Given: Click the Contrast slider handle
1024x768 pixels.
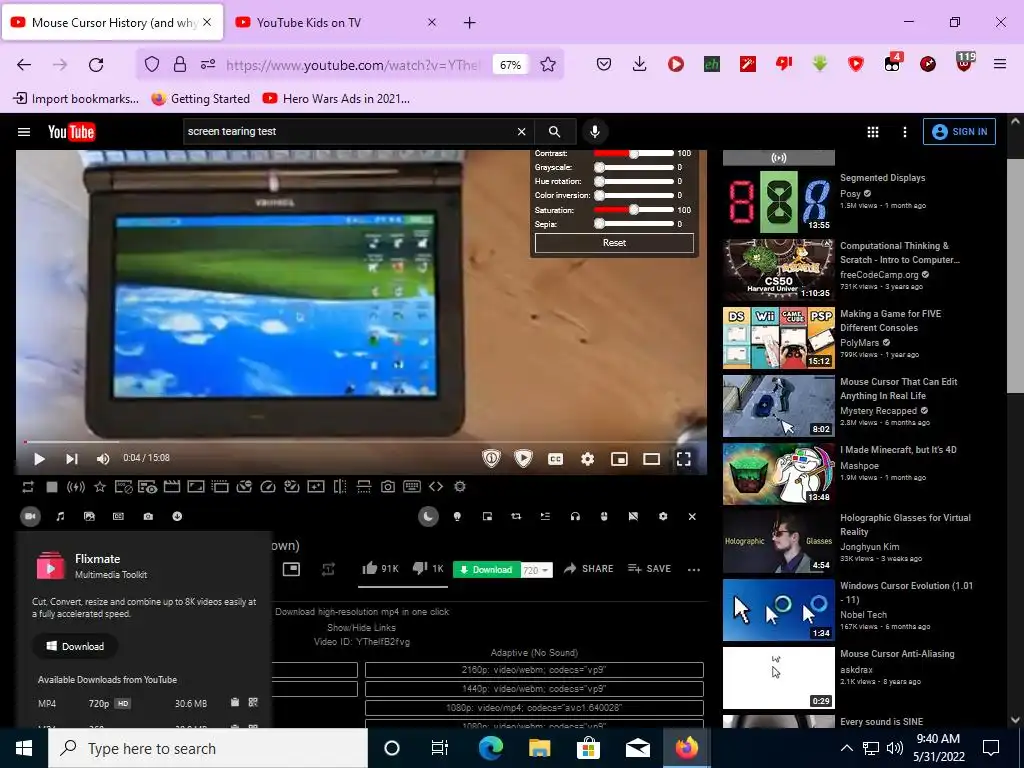Looking at the screenshot, I should coord(633,153).
